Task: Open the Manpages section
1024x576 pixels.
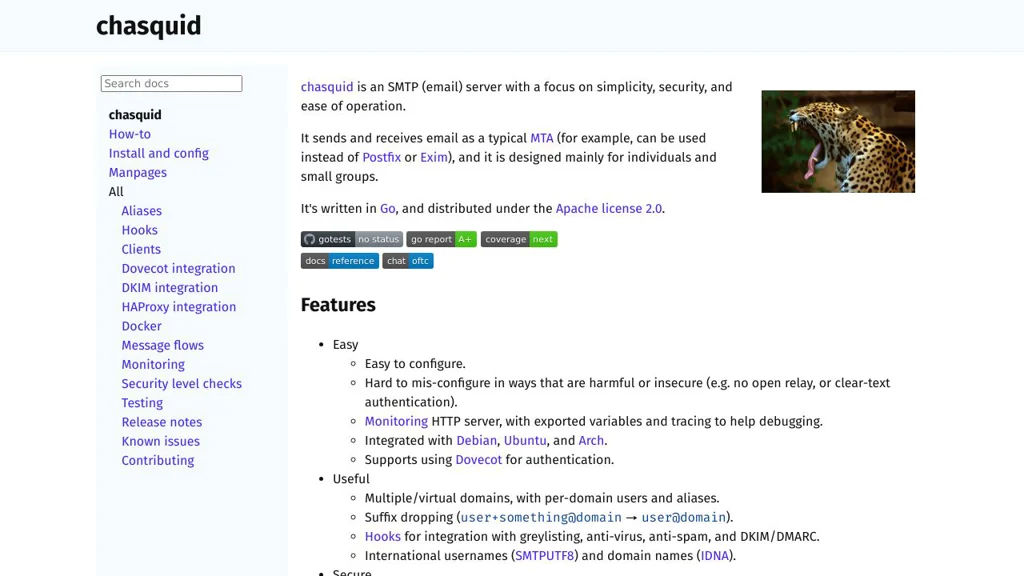Action: coord(138,172)
